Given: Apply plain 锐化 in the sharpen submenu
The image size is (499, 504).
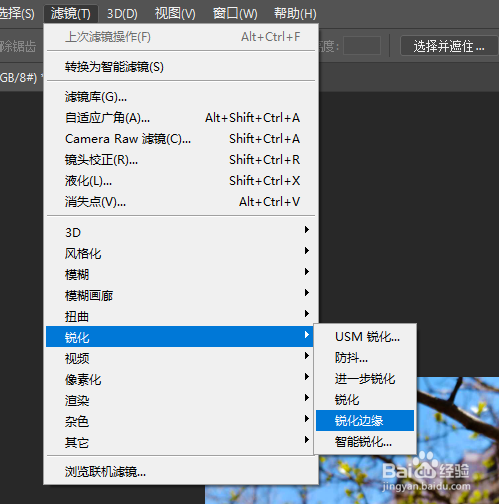Looking at the screenshot, I should pyautogui.click(x=365, y=400).
